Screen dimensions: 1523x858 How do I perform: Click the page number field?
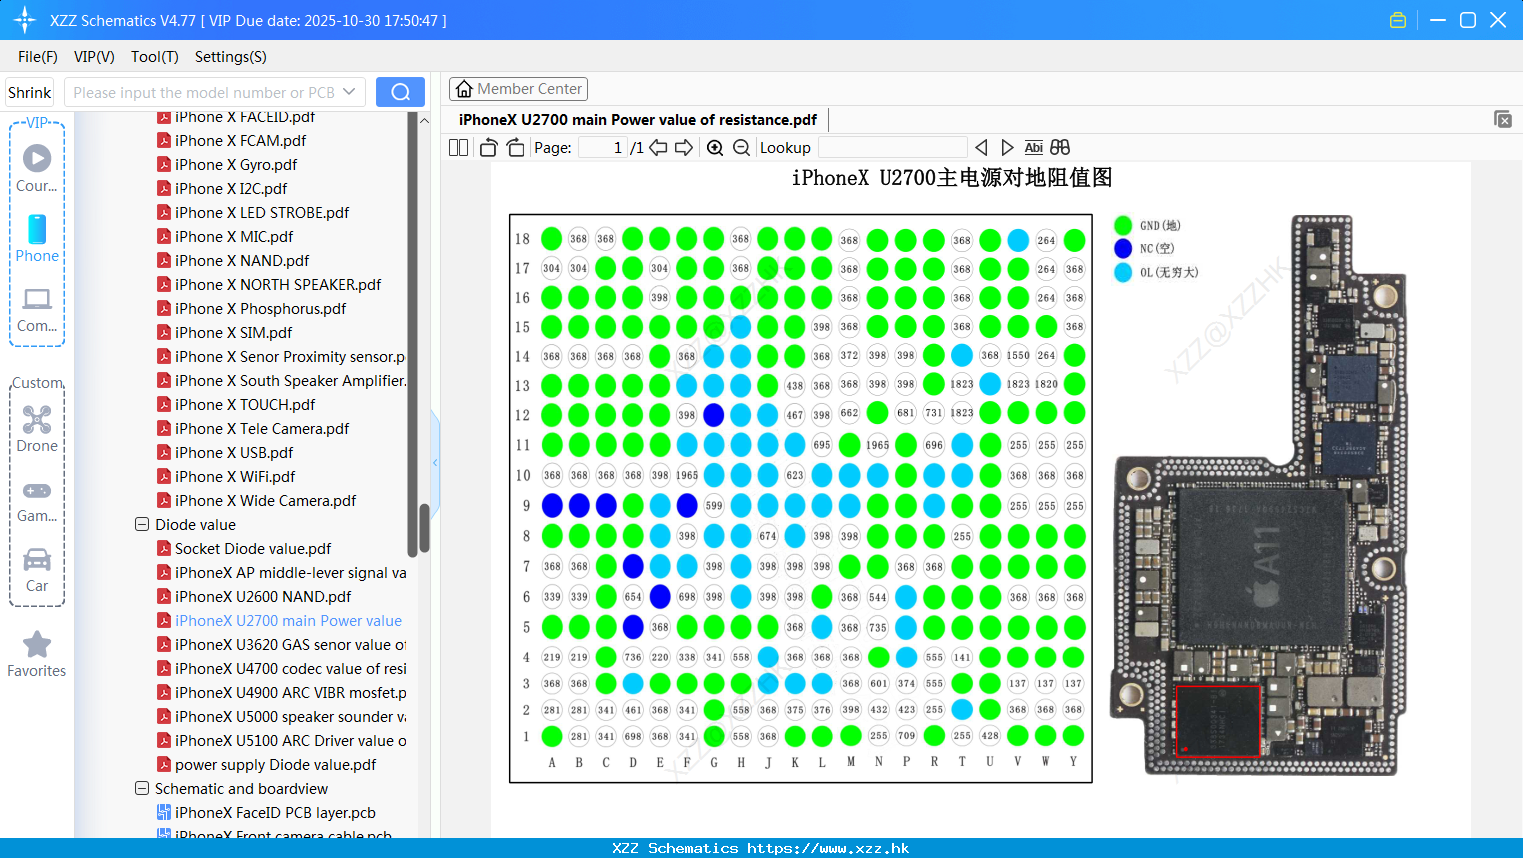click(x=603, y=148)
